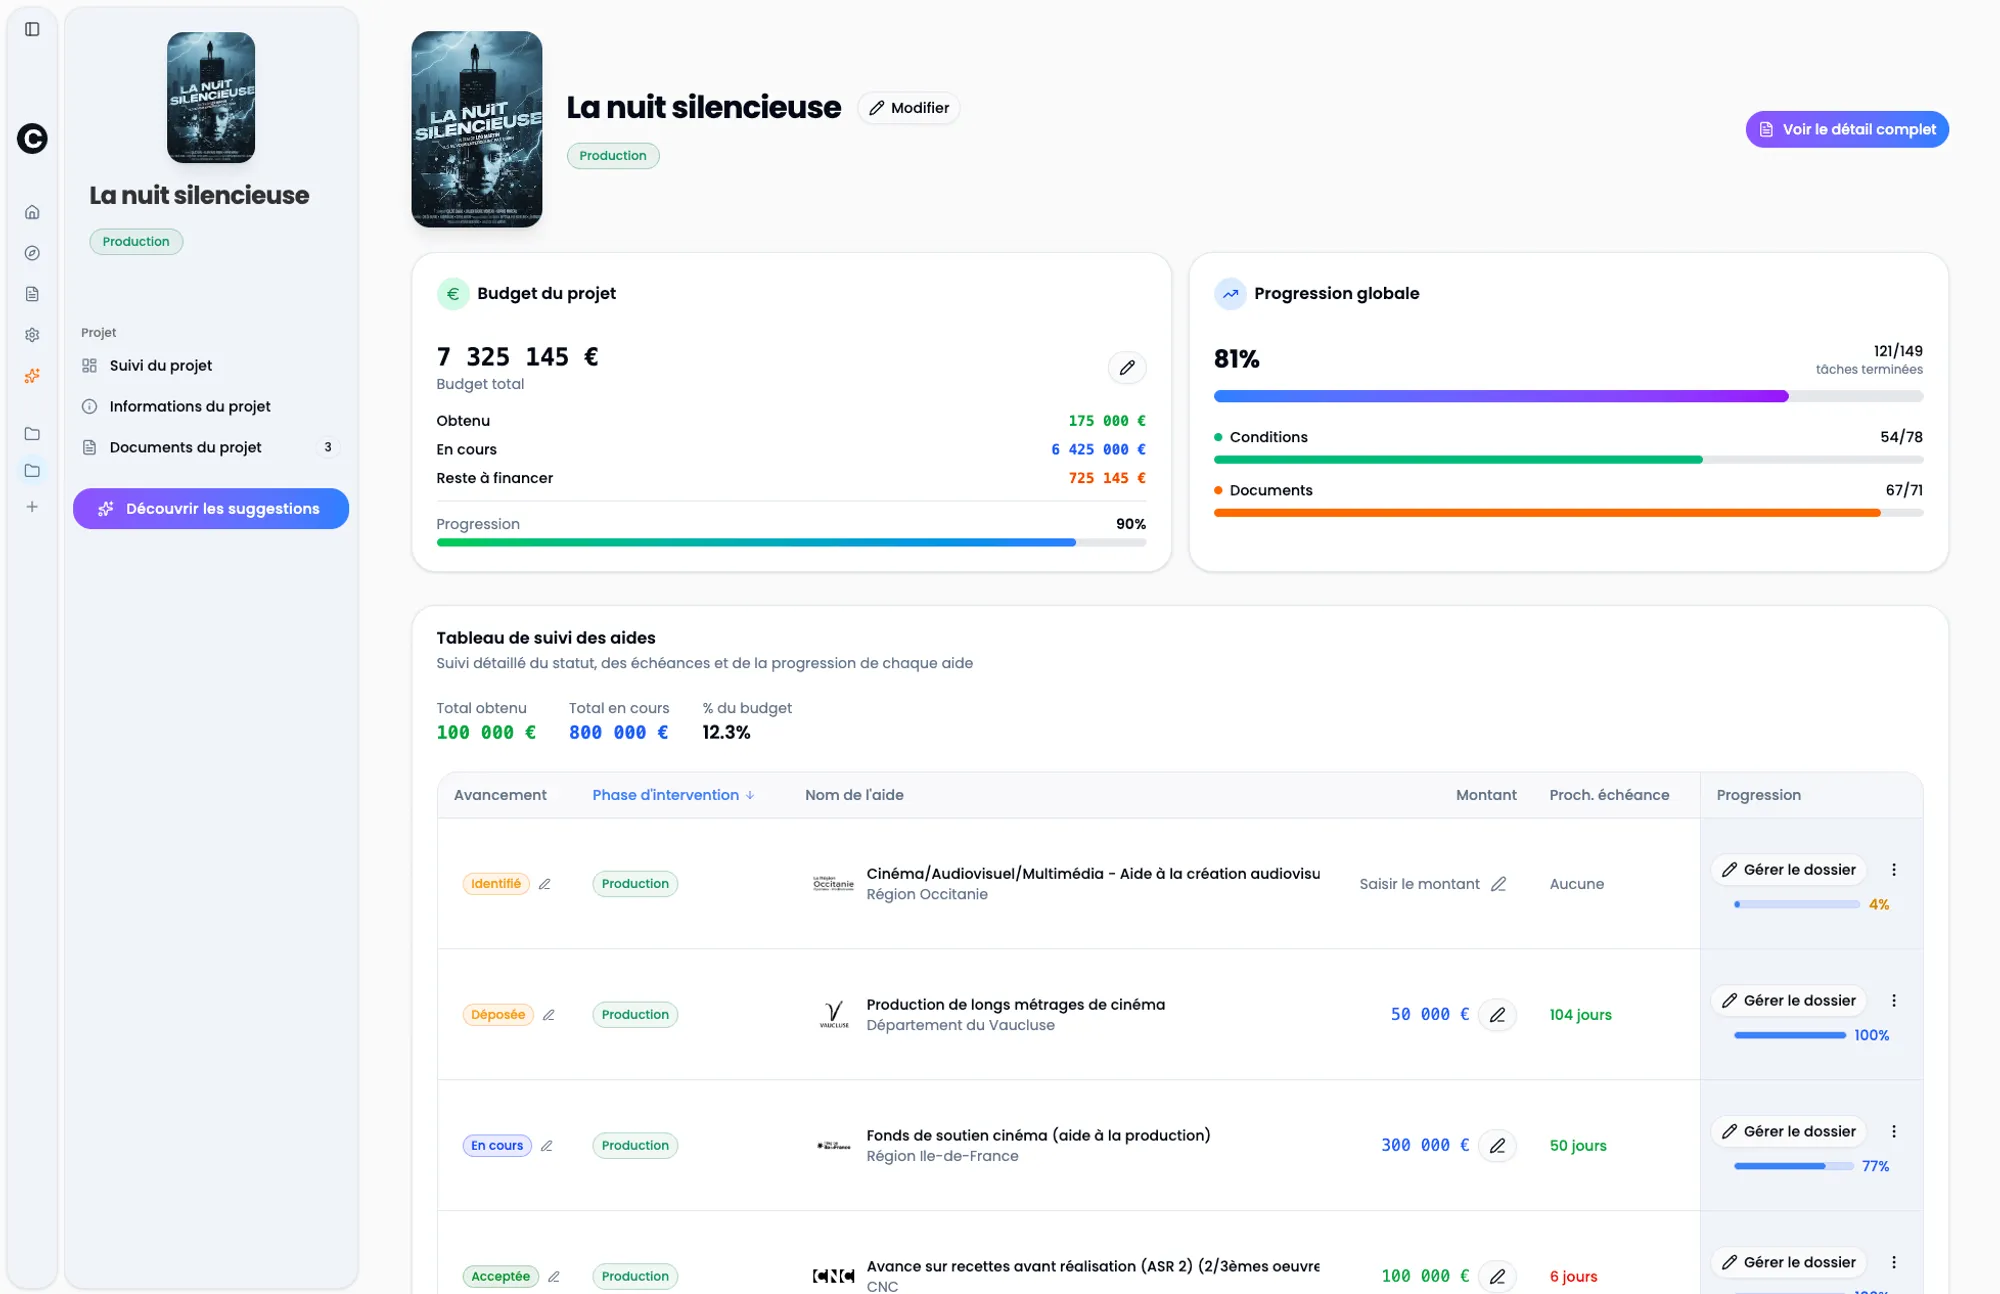
Task: Click Saisir le montant input for the Occitanie aid
Action: click(x=1418, y=884)
